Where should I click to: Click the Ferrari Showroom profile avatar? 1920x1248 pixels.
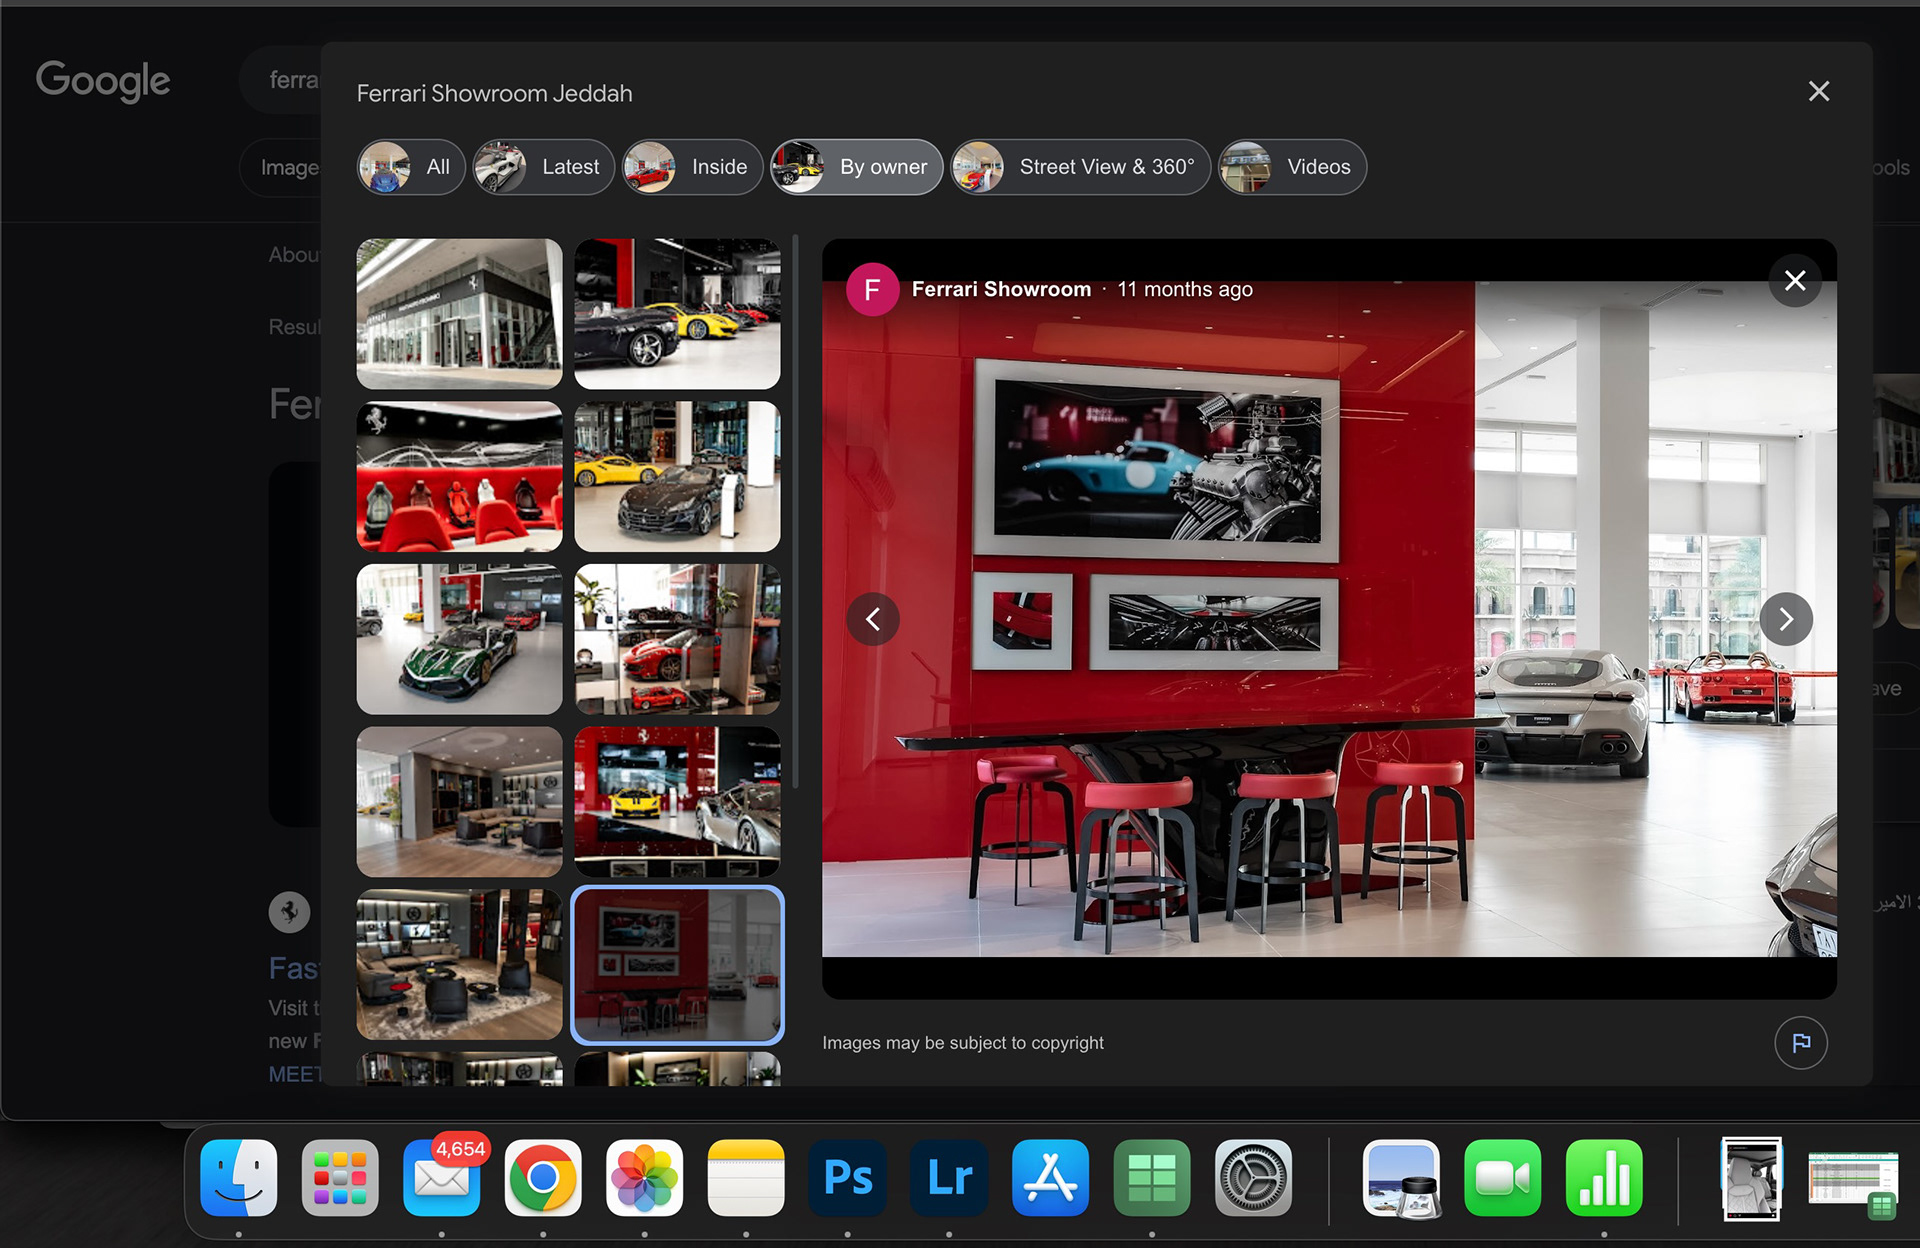point(872,290)
